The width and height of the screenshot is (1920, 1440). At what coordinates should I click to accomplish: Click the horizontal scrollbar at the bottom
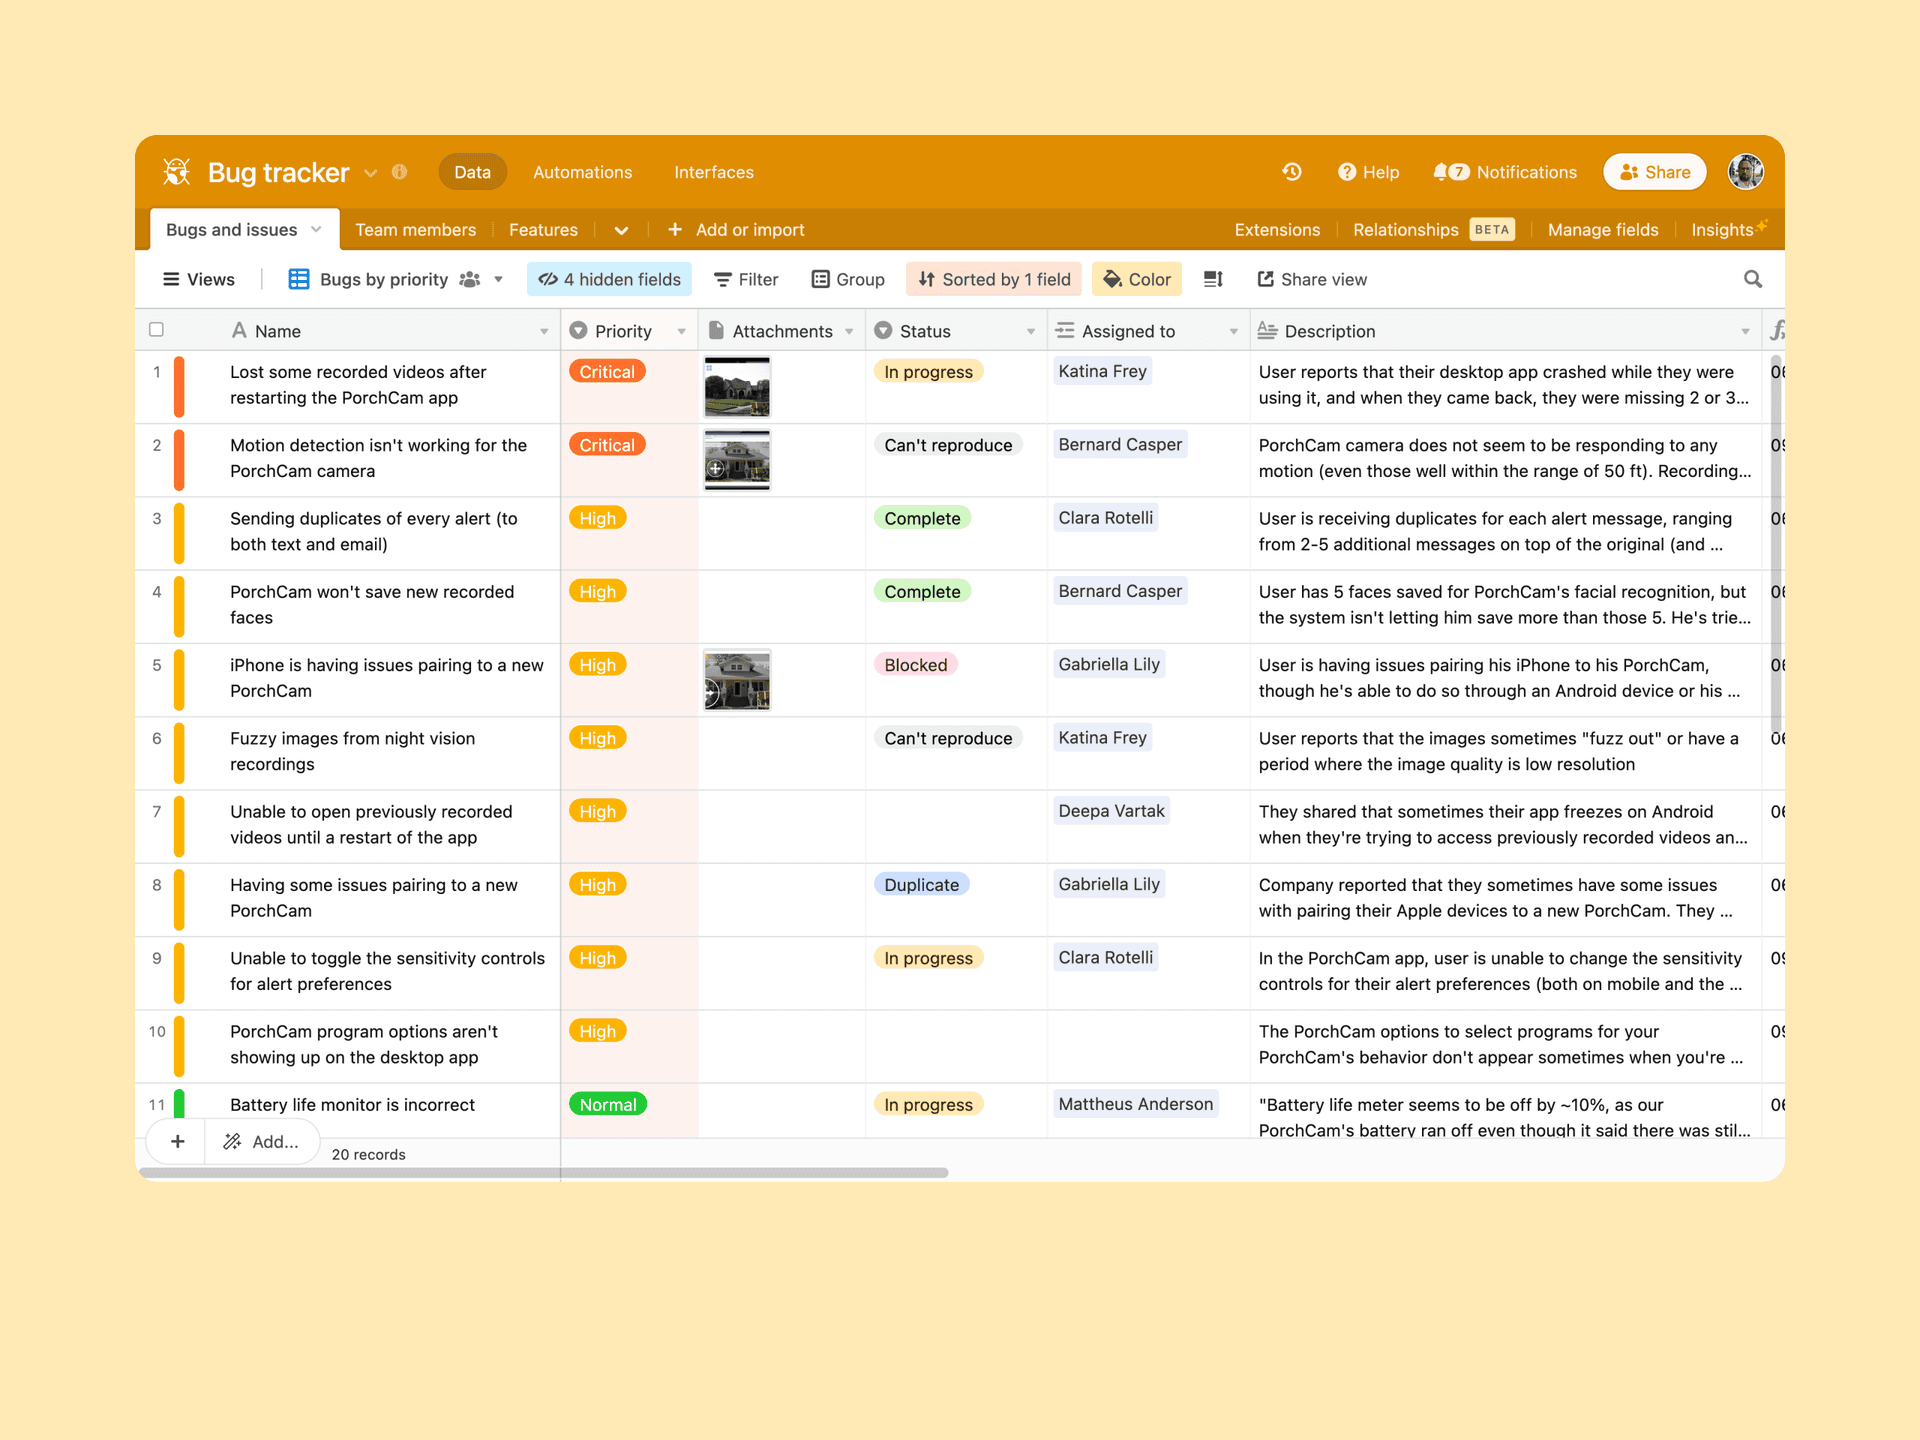pos(545,1172)
